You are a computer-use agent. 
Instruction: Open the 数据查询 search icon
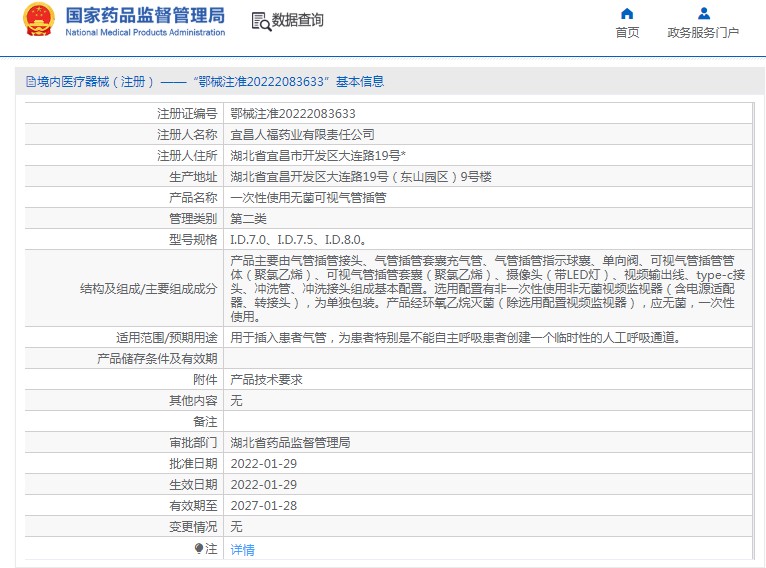261,21
